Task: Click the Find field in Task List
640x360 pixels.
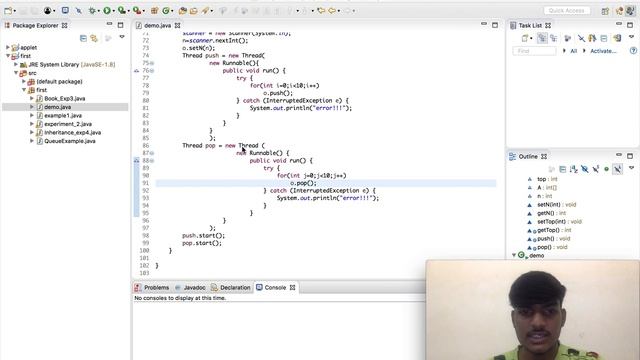Action: (x=534, y=51)
